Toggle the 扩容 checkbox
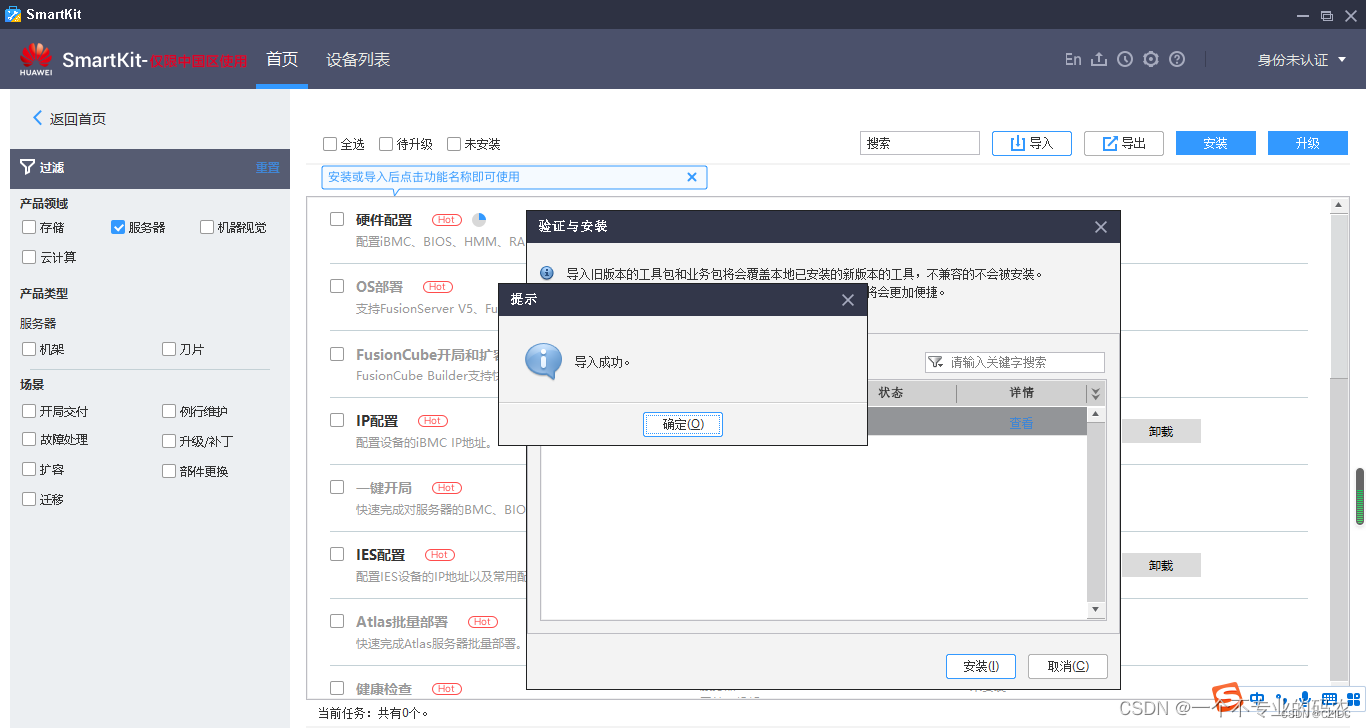The width and height of the screenshot is (1366, 728). (29, 469)
